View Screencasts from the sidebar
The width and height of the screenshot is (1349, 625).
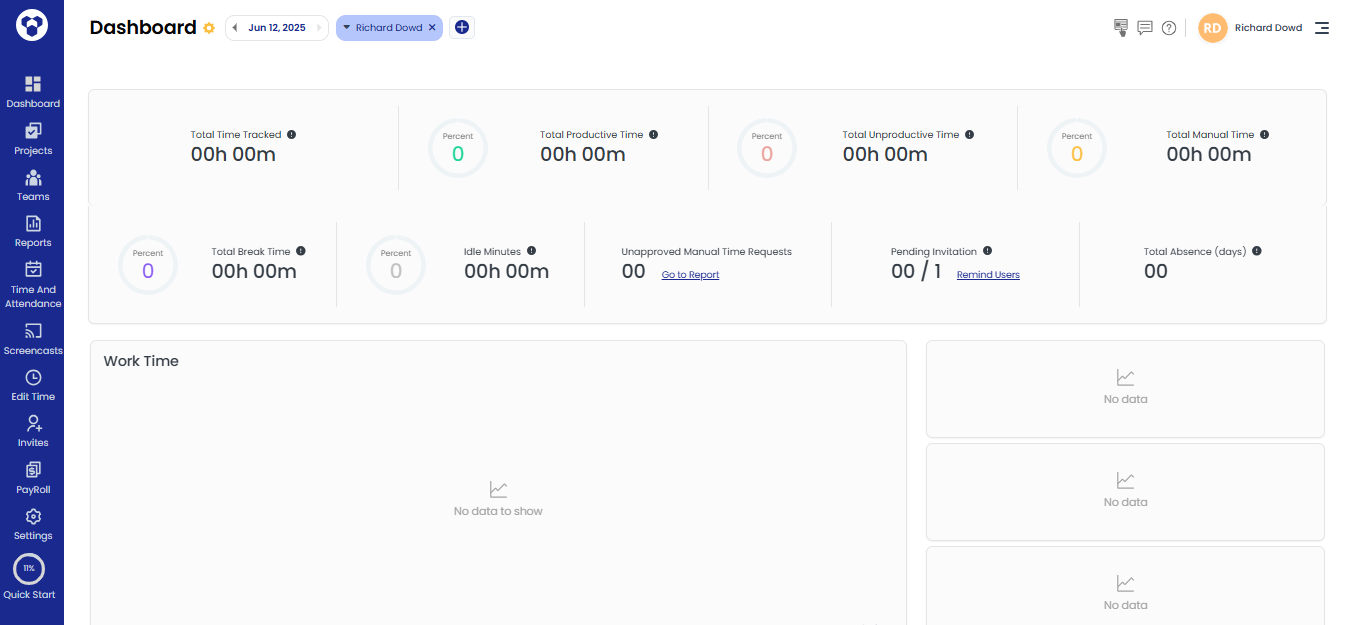click(x=33, y=339)
